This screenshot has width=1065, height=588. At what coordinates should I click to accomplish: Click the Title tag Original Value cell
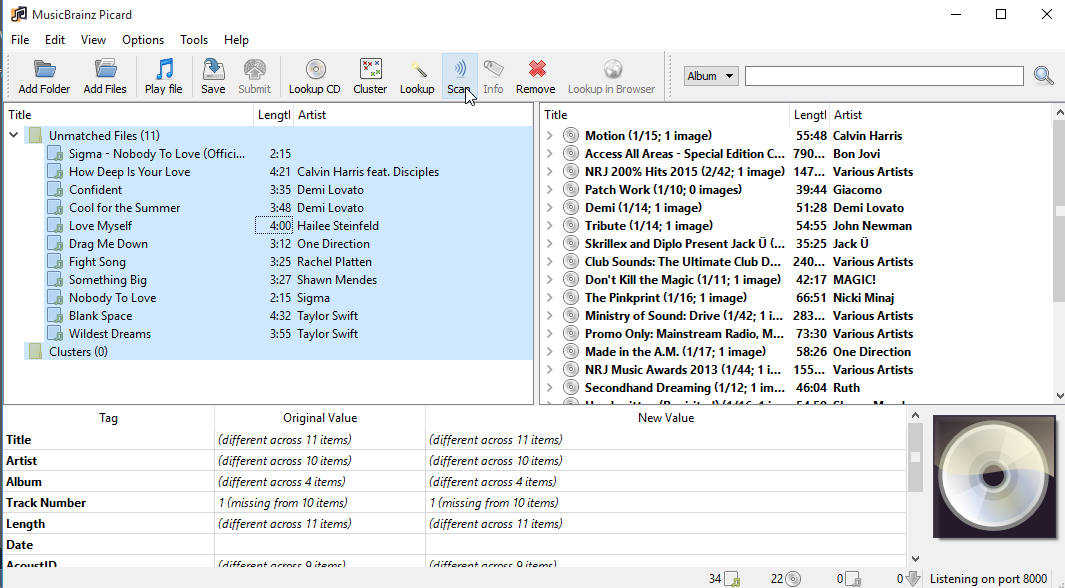(320, 440)
